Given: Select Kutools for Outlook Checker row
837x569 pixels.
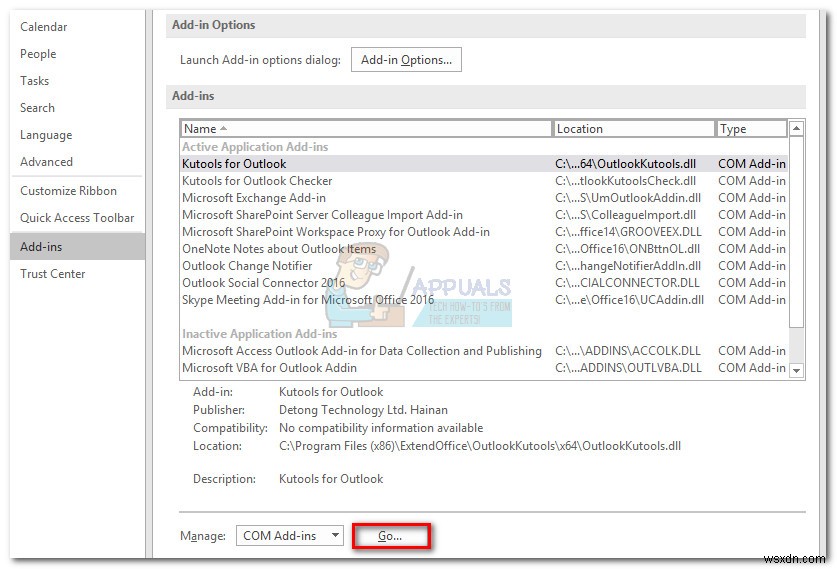Looking at the screenshot, I should point(484,181).
